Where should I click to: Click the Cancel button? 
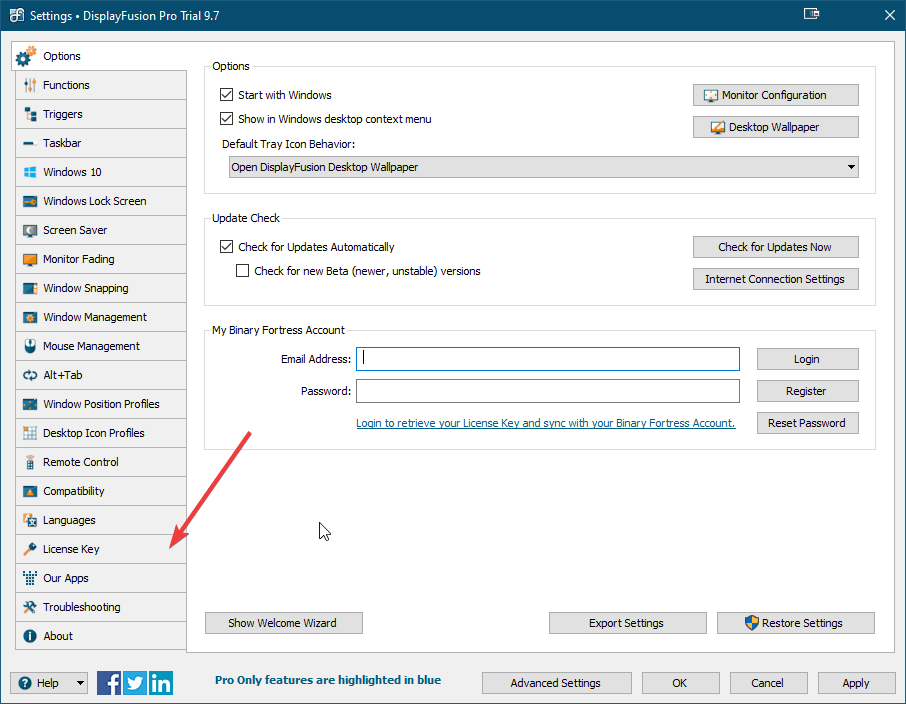tap(768, 683)
